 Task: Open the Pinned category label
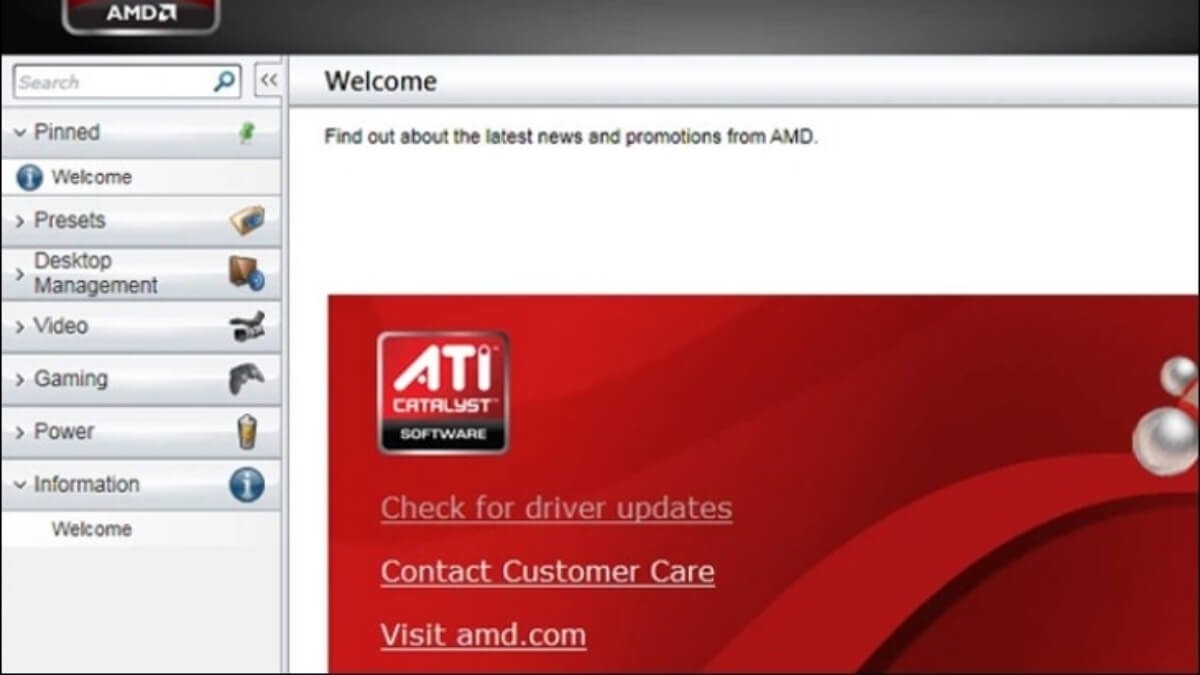coord(67,132)
